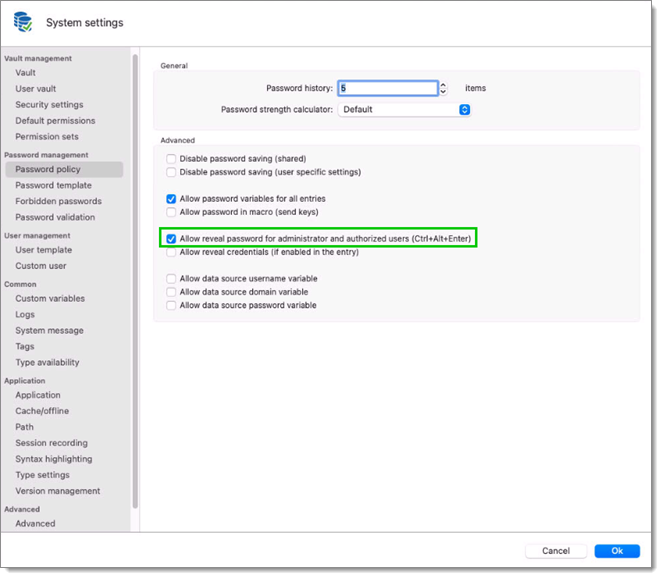The height and width of the screenshot is (578, 662).
Task: Open Password validation settings
Action: [55, 217]
